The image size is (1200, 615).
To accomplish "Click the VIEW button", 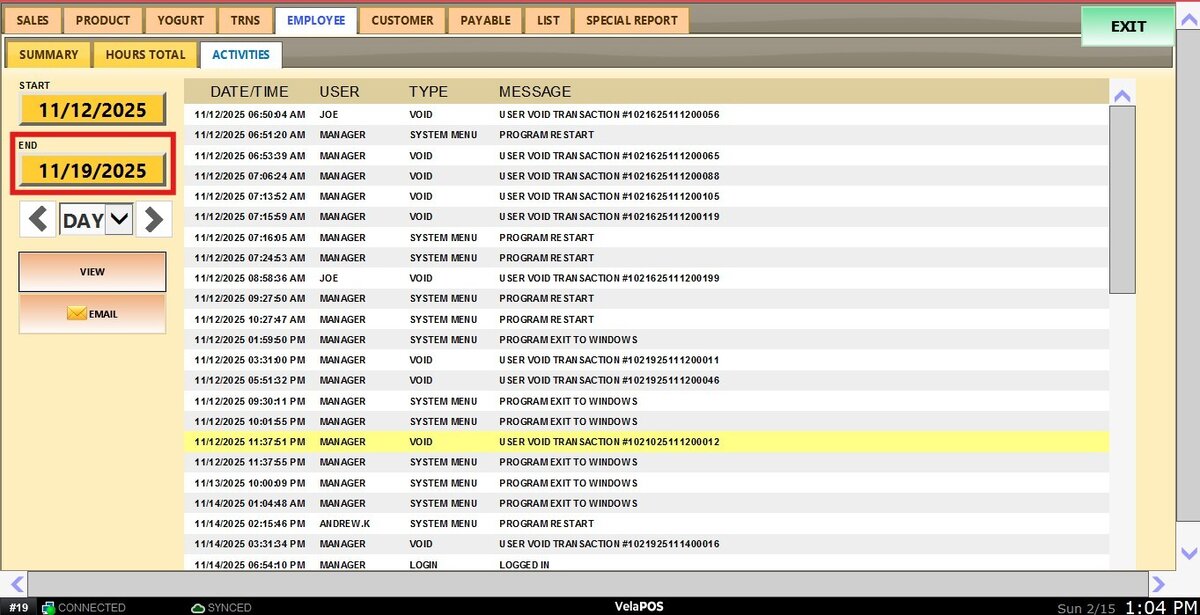I will click(92, 271).
